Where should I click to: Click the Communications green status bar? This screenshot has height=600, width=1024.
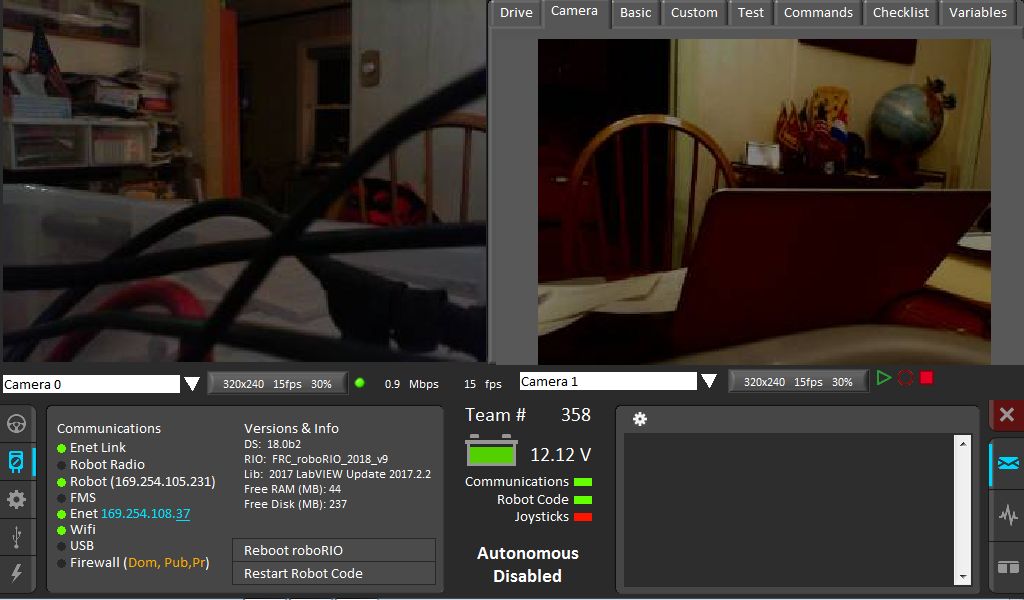click(x=583, y=482)
